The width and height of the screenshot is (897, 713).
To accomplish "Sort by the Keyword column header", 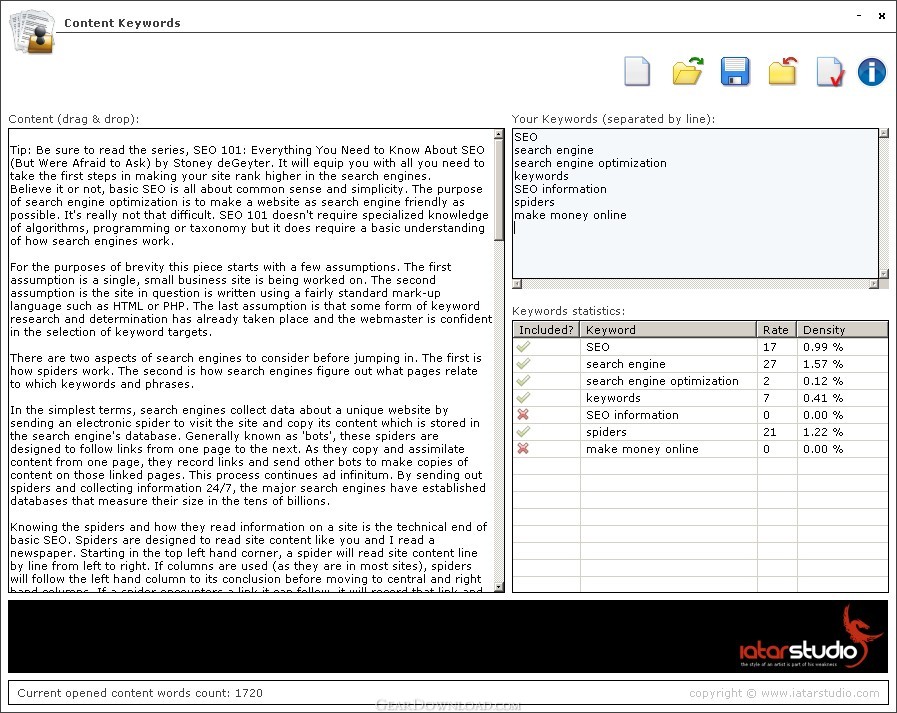I will pos(668,330).
